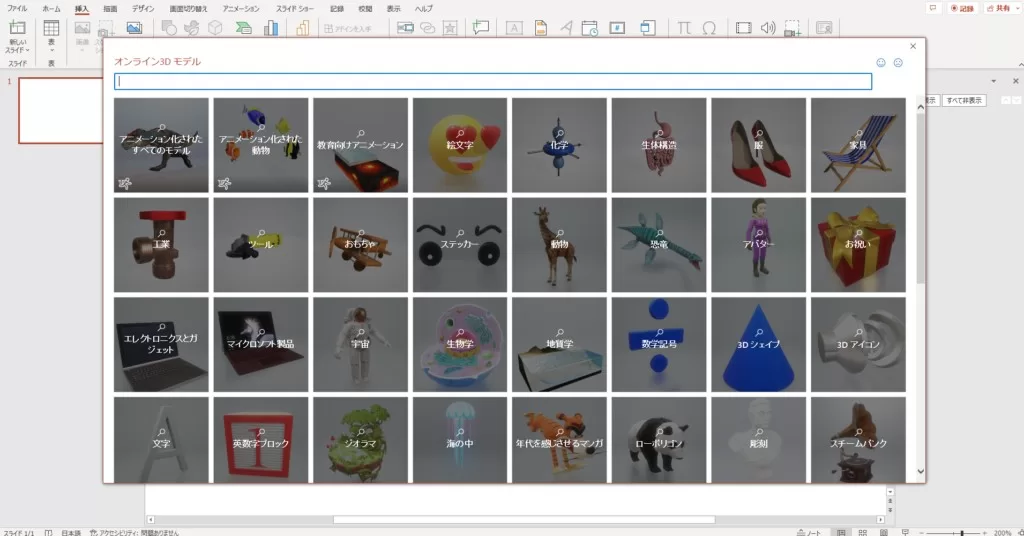Image resolution: width=1024 pixels, height=536 pixels.
Task: Click the audio speaker icon in ribbon
Action: point(768,28)
